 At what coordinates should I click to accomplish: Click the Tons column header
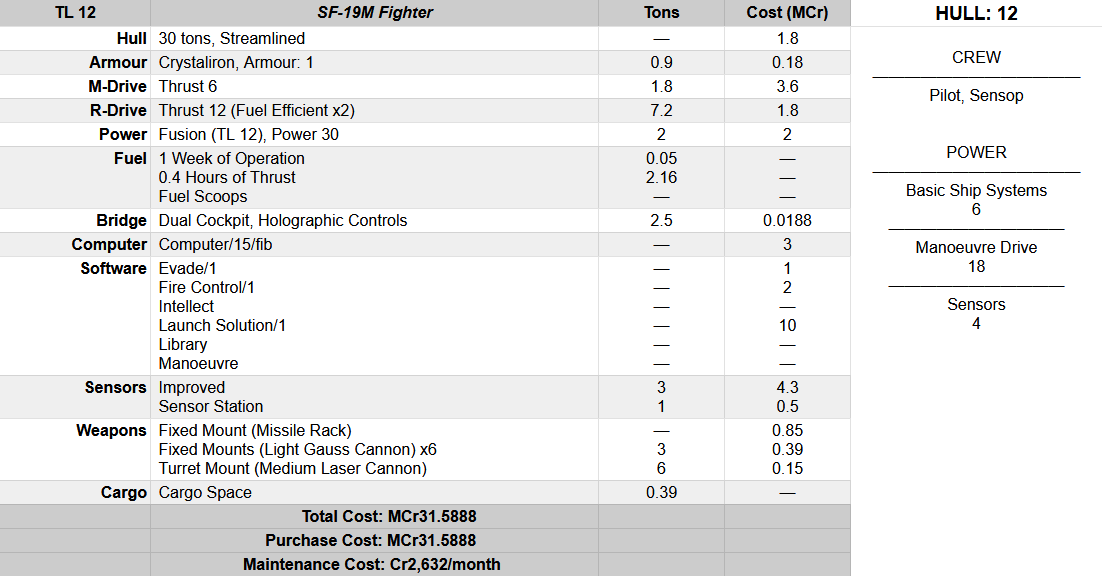click(x=661, y=13)
